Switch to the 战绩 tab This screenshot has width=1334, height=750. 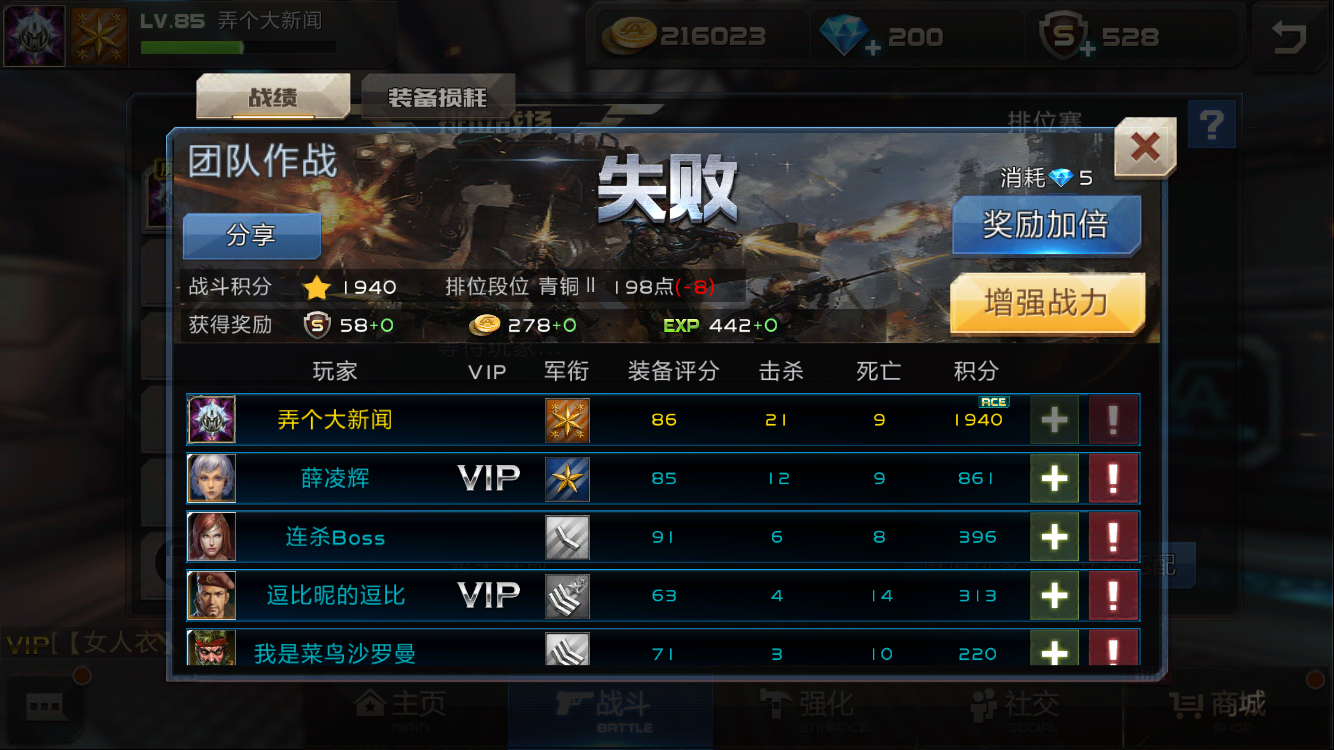point(273,97)
